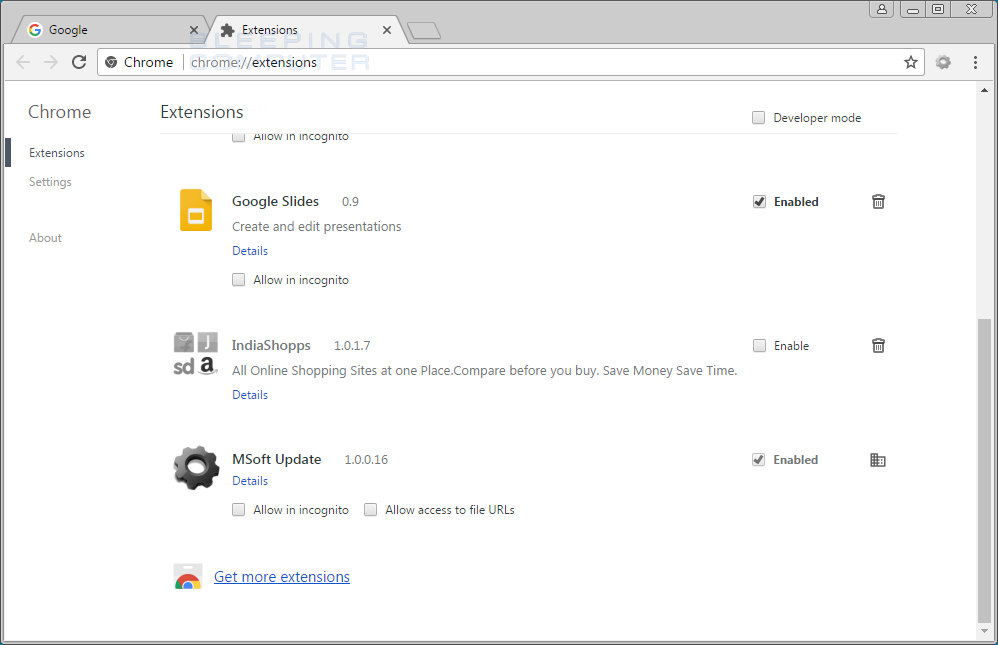The image size is (998, 645).
Task: Open the user profile button in the title bar
Action: pos(882,9)
